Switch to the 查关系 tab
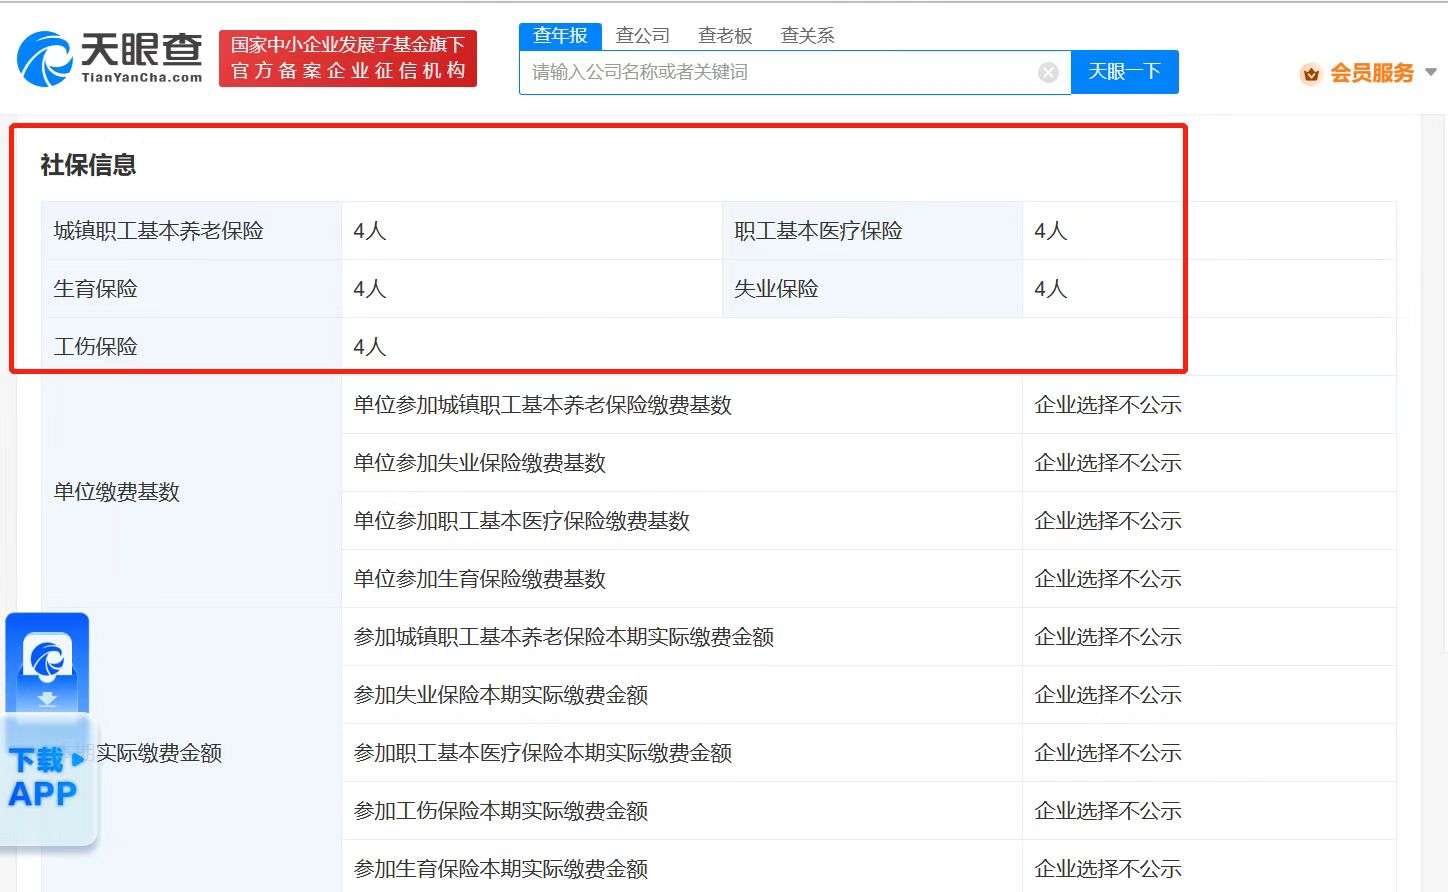This screenshot has height=892, width=1448. point(807,36)
